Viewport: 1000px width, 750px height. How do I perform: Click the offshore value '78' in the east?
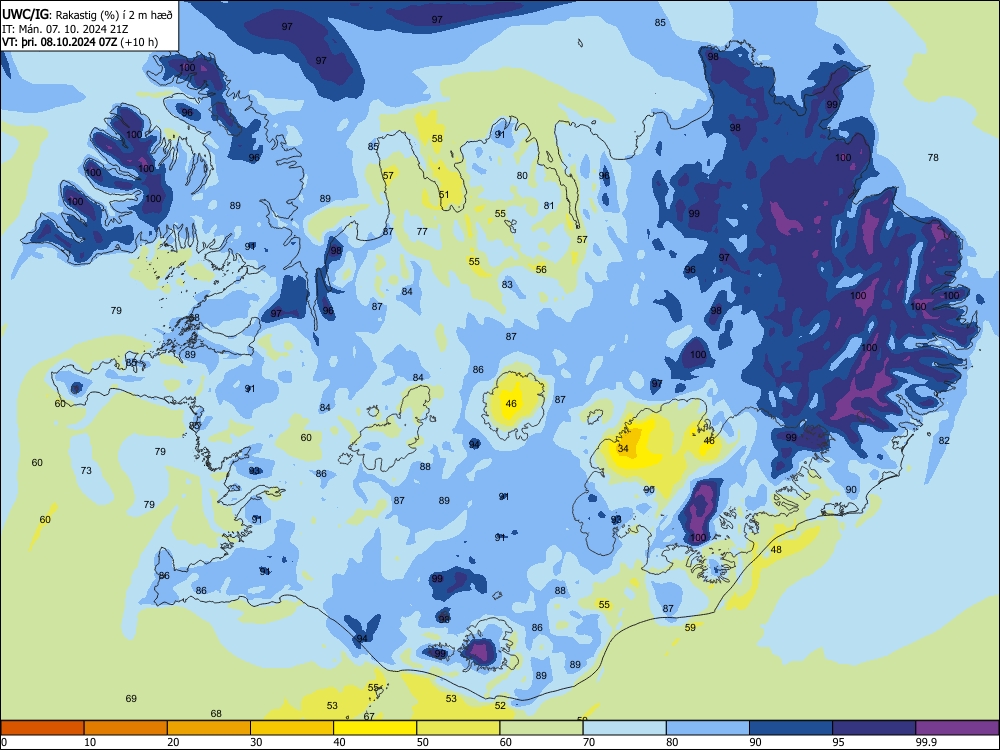(933, 157)
